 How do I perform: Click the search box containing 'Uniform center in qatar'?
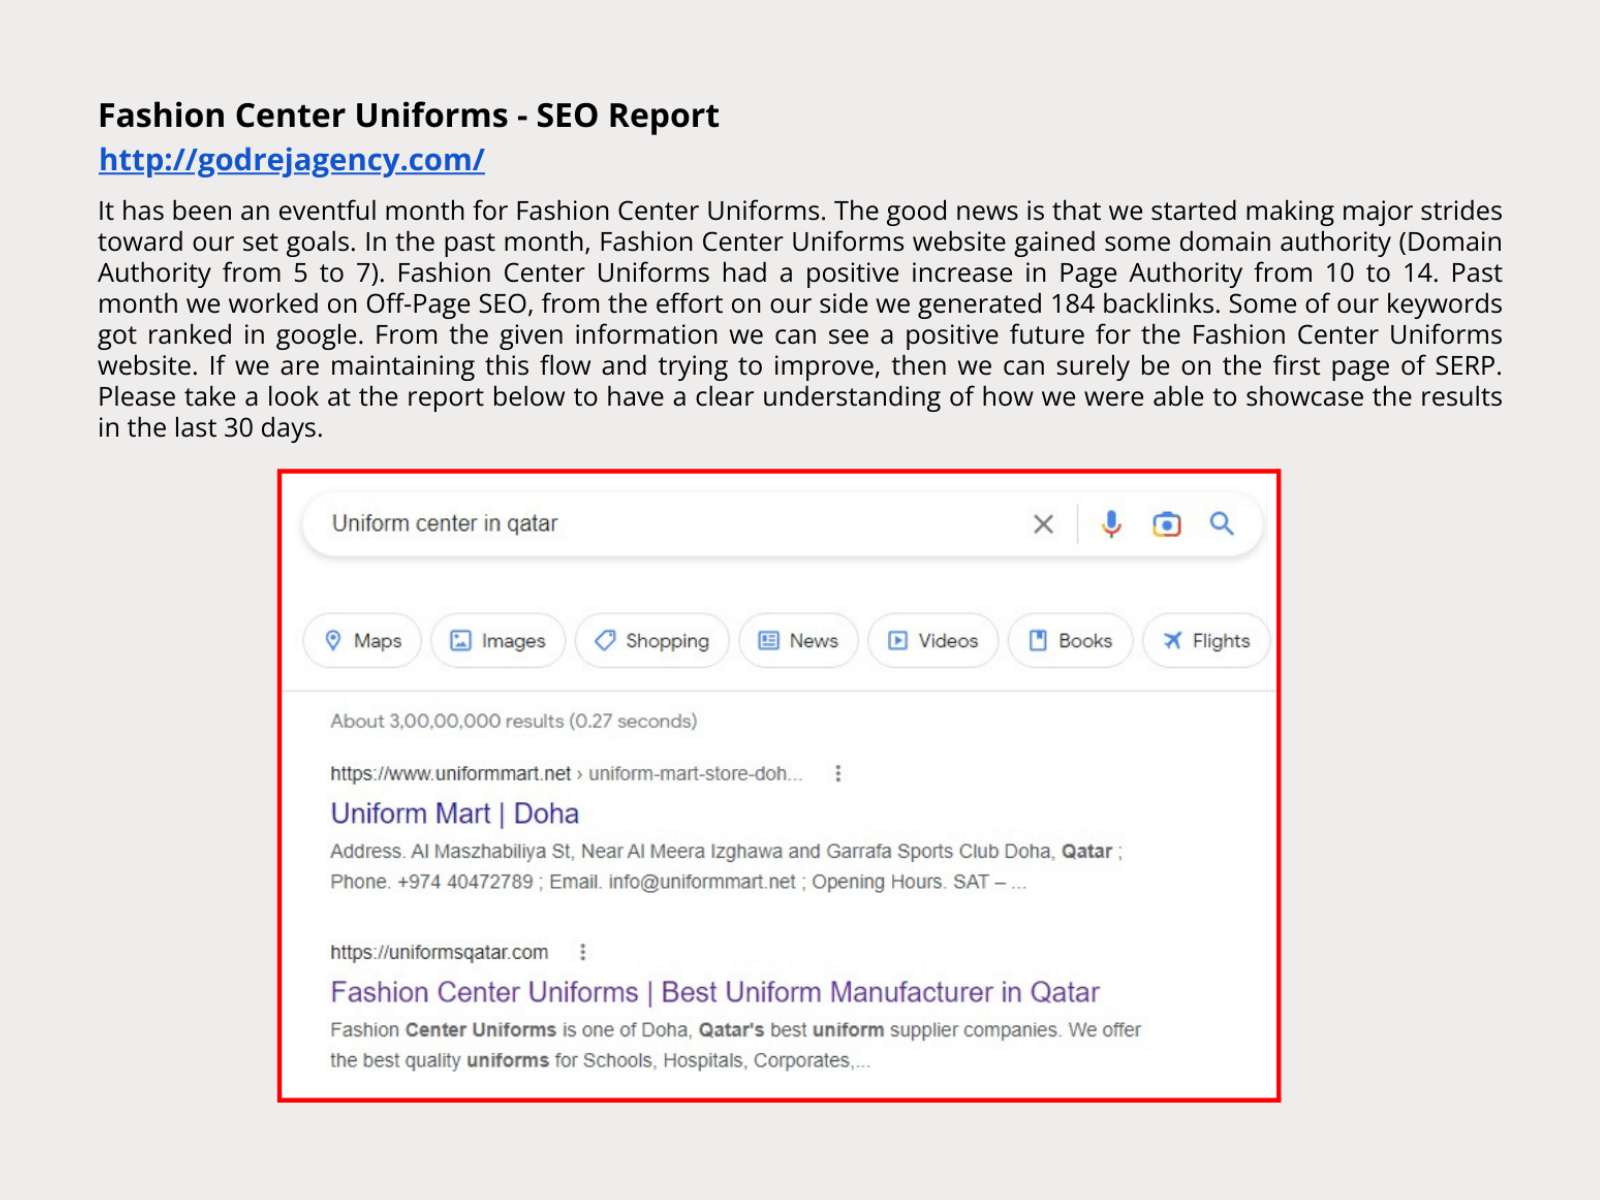tap(782, 524)
